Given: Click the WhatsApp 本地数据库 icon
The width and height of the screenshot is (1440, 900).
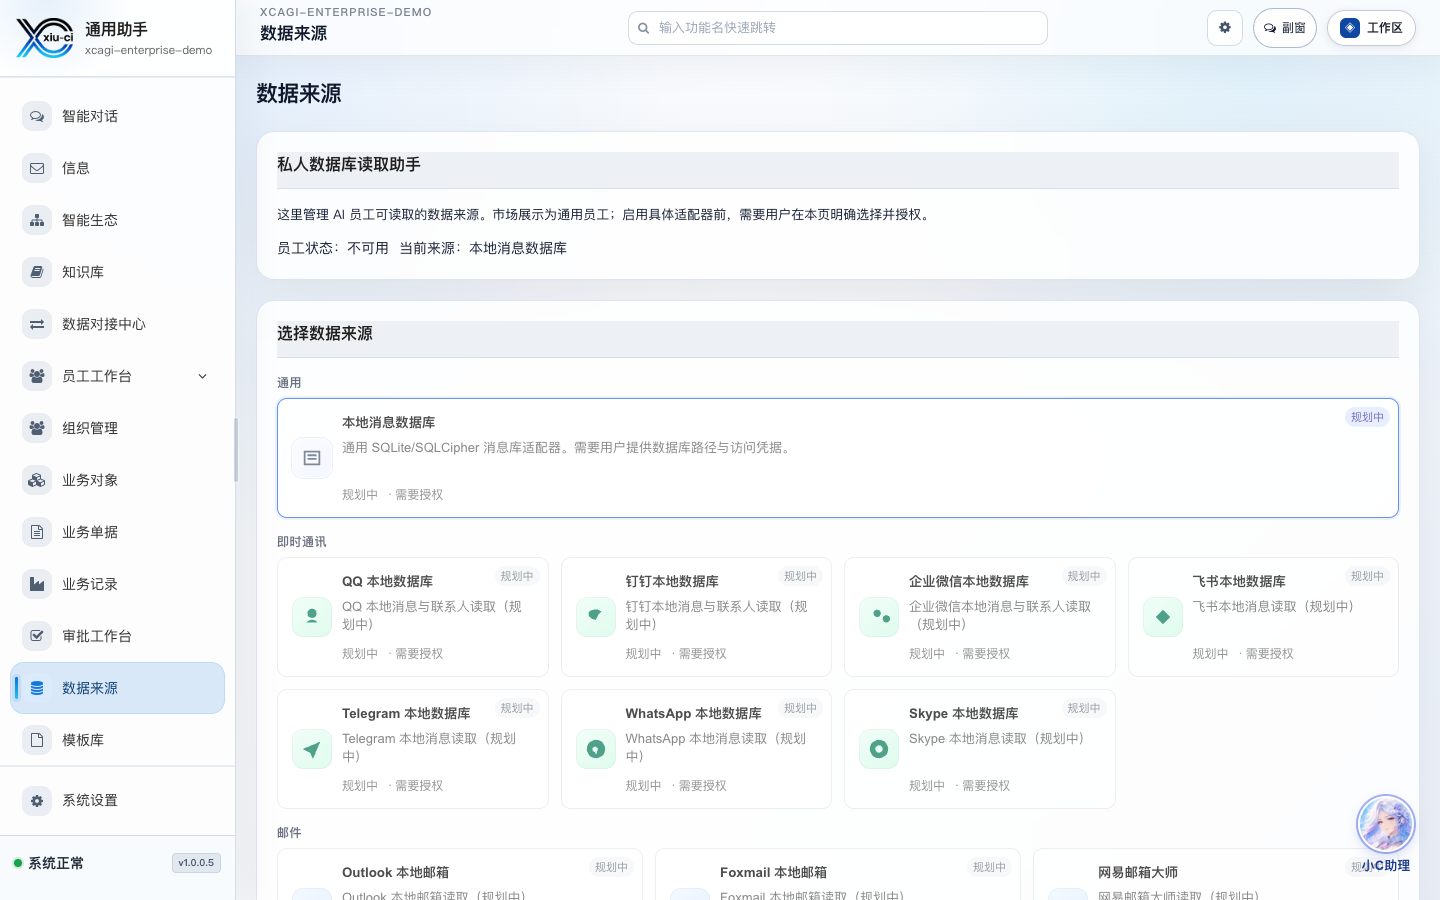Looking at the screenshot, I should (x=596, y=749).
